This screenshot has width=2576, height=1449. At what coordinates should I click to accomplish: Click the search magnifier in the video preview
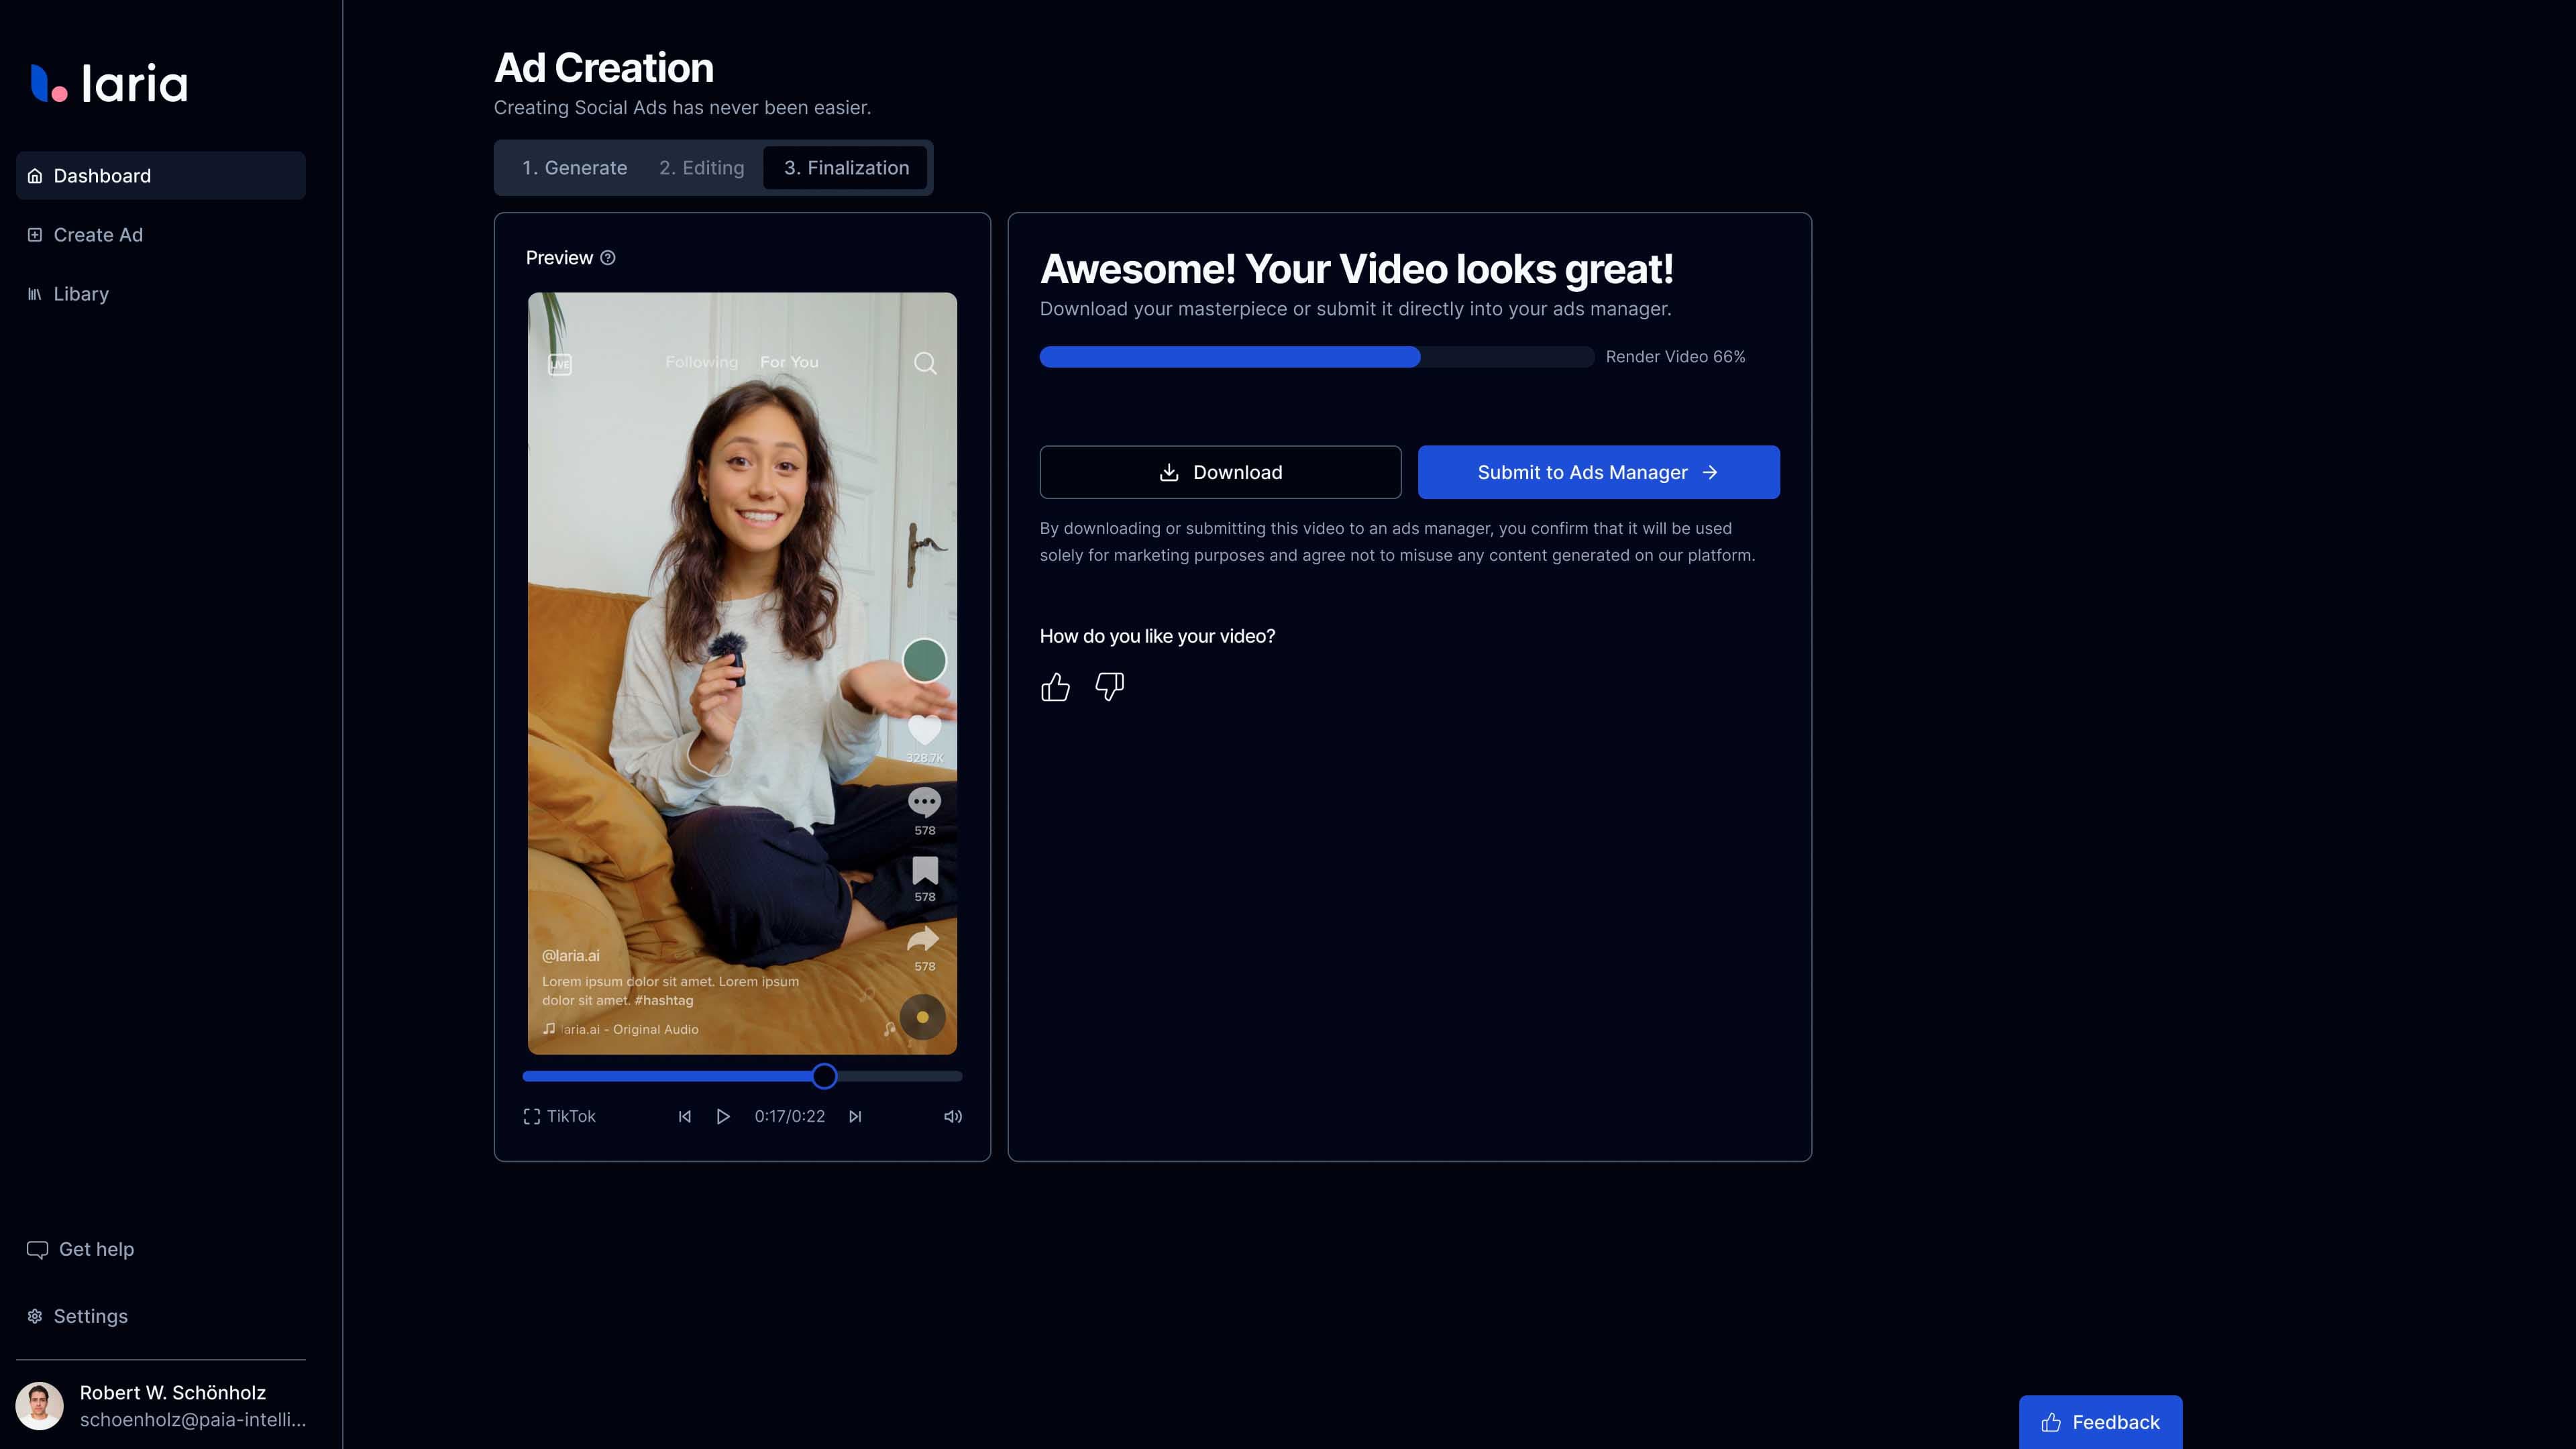[926, 363]
